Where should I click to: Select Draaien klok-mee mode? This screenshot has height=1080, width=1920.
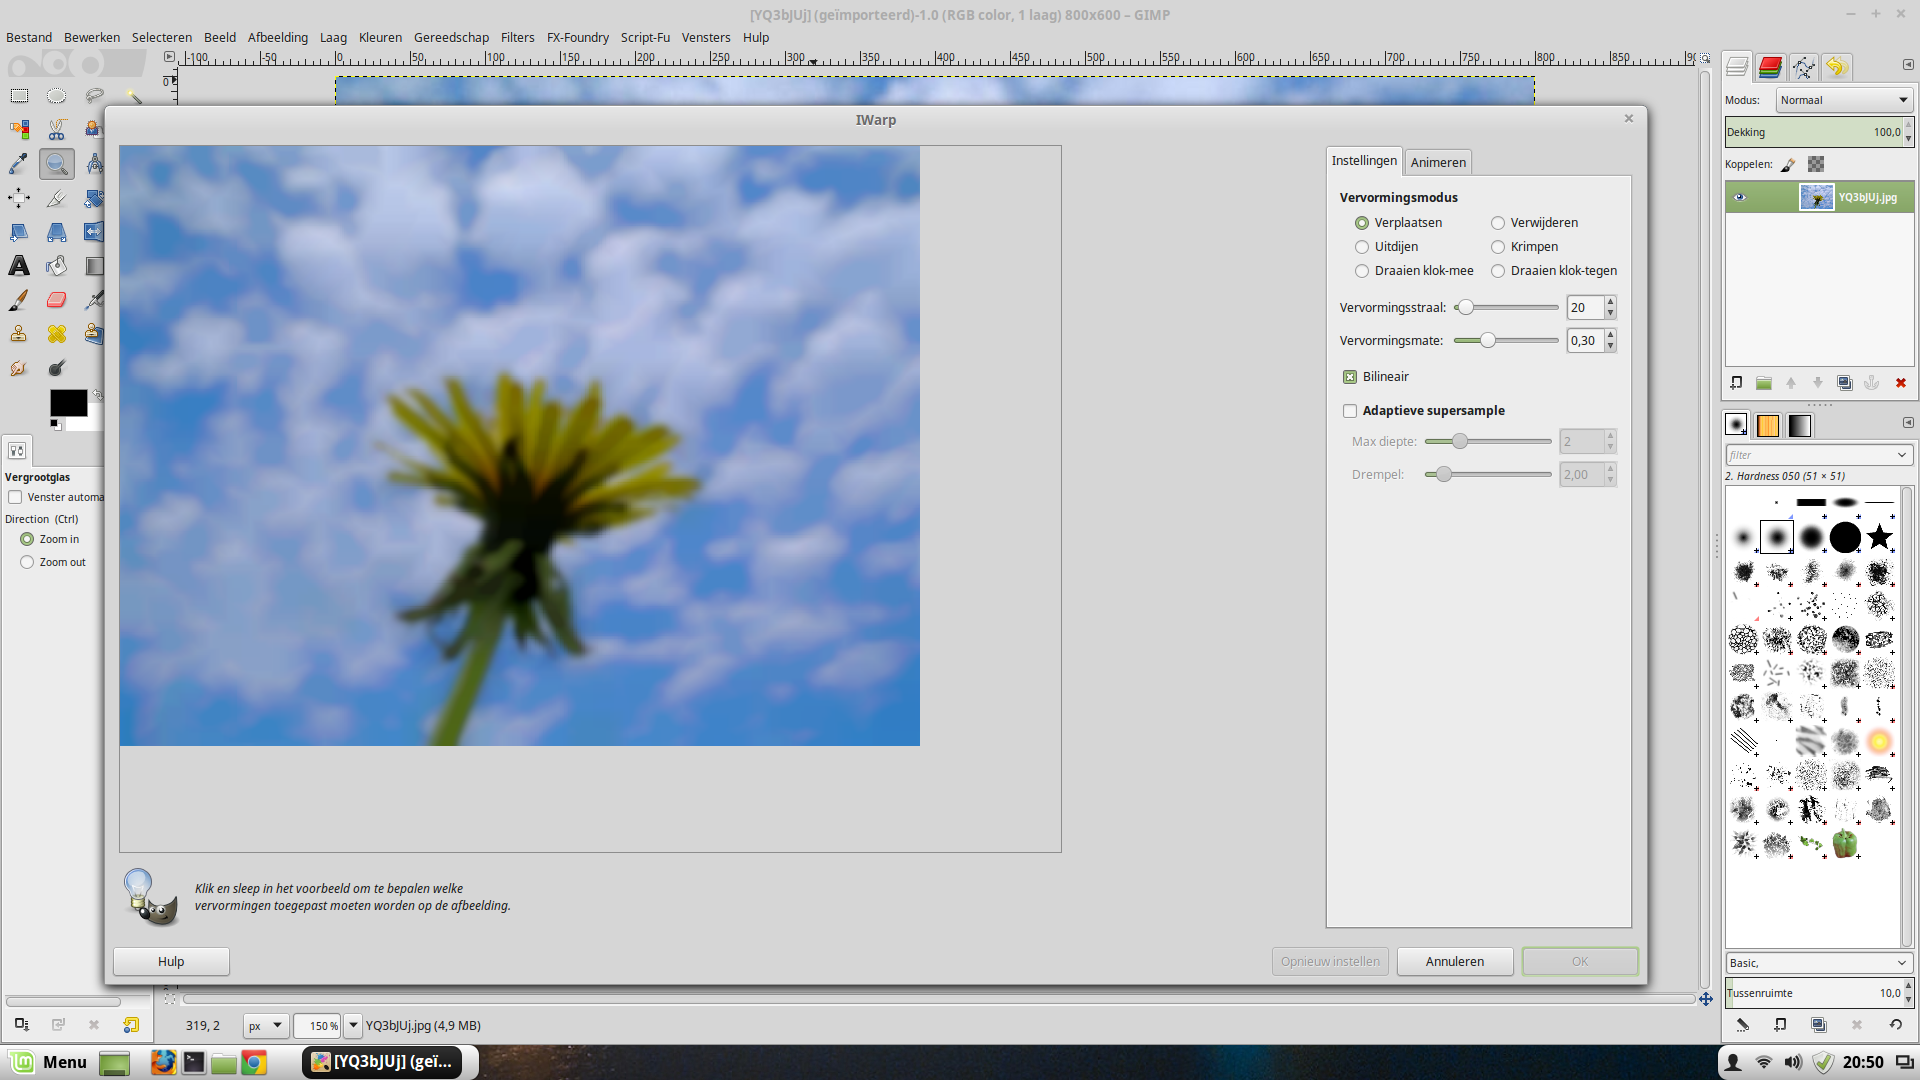[x=1414, y=271]
